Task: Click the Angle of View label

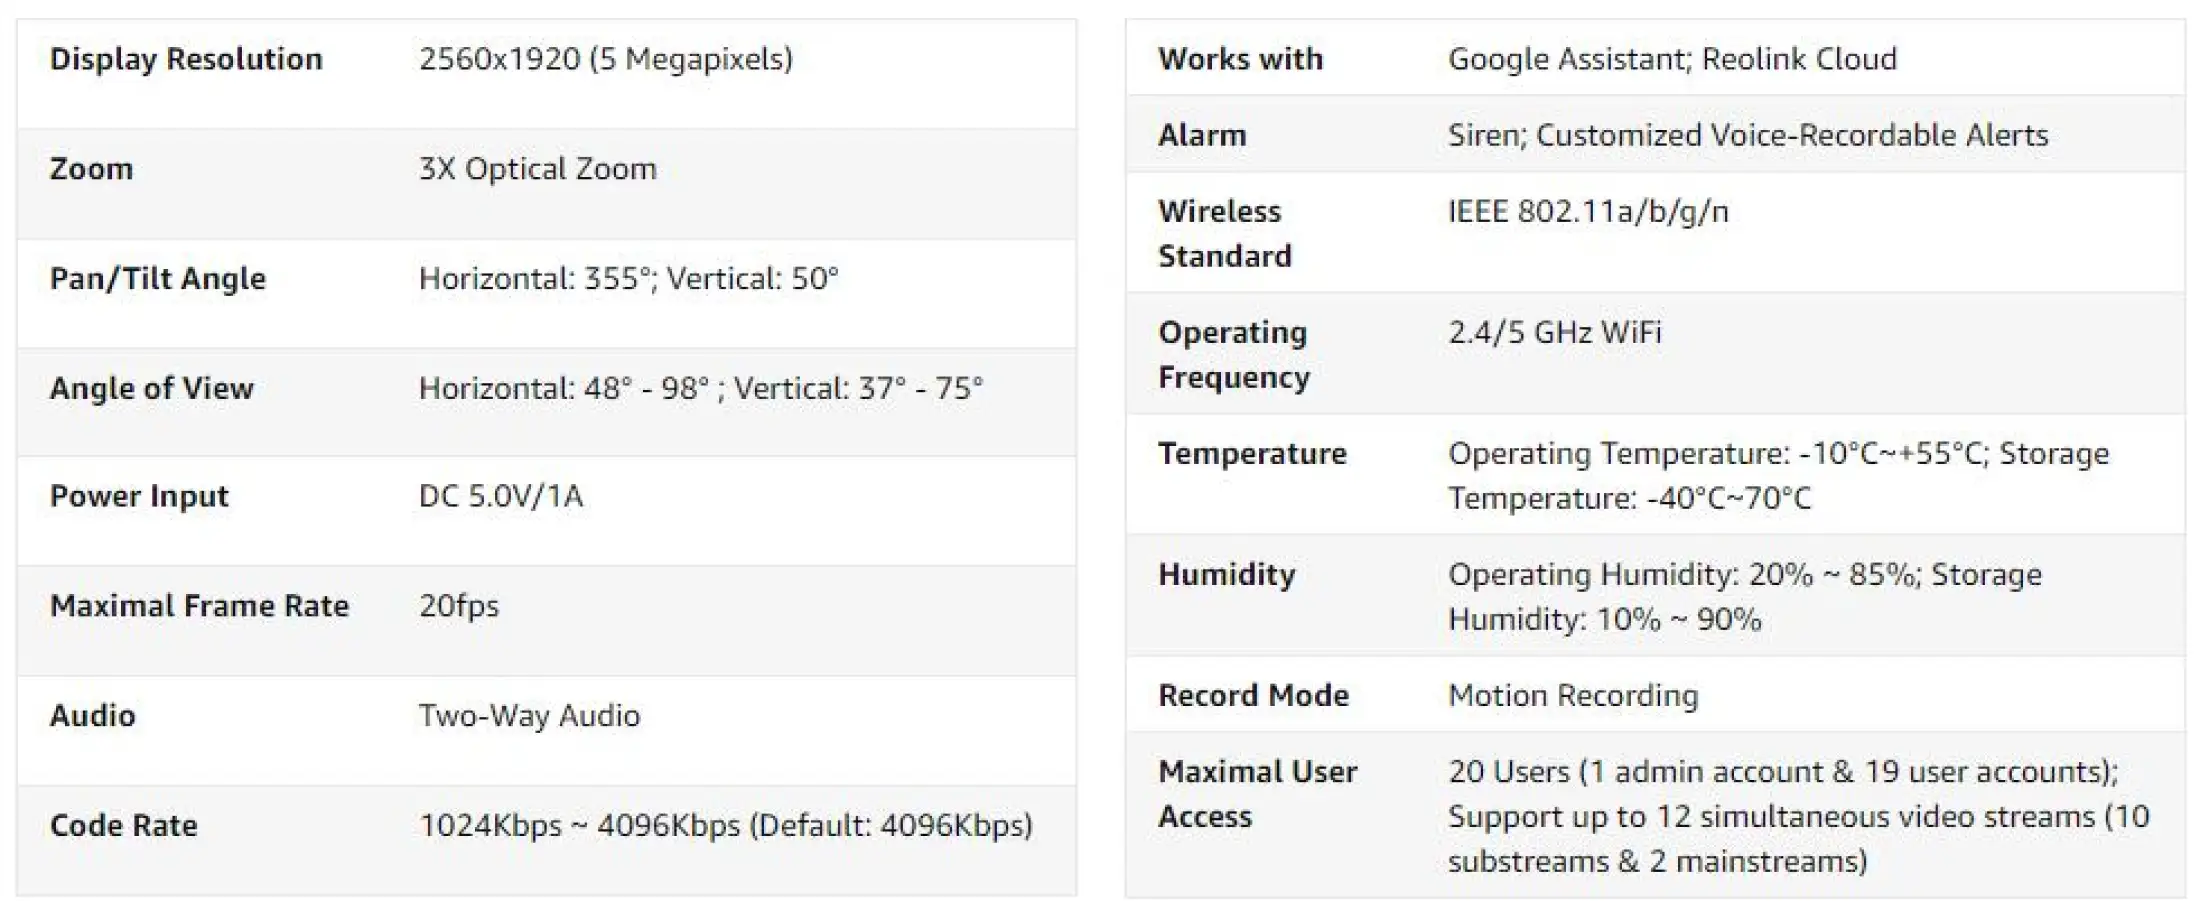Action: coord(152,388)
